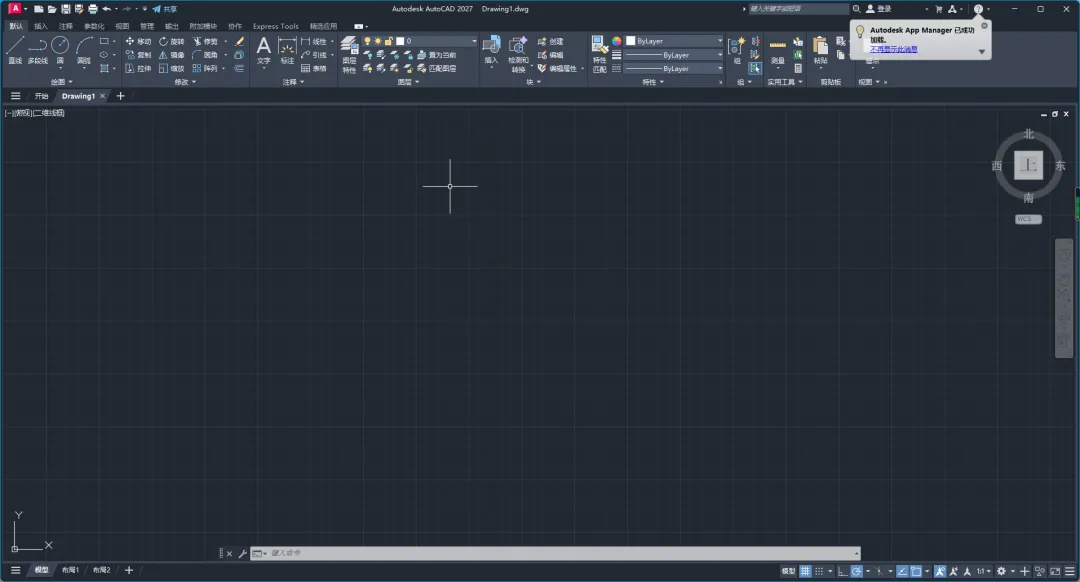This screenshot has height=582, width=1080.
Task: Click the Table (表格) tool
Action: click(x=314, y=68)
